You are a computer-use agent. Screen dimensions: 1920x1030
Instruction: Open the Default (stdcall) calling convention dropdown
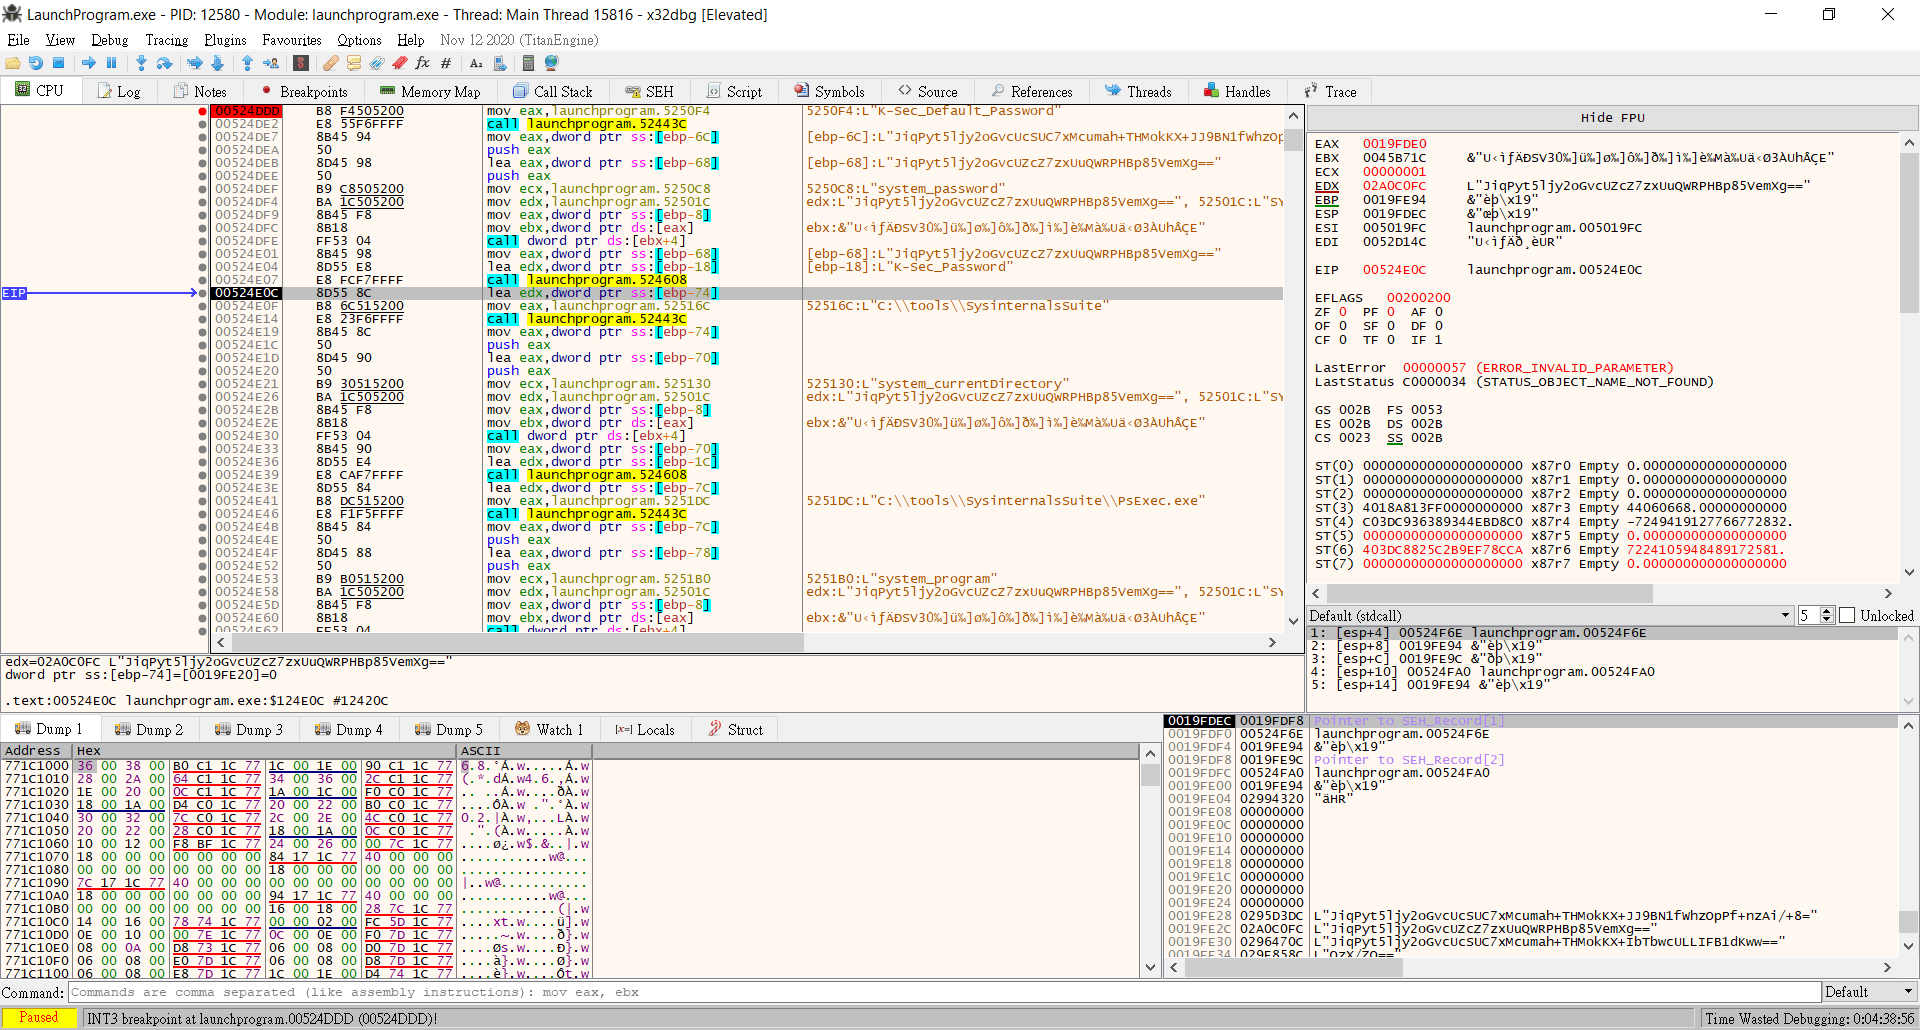[x=1787, y=615]
